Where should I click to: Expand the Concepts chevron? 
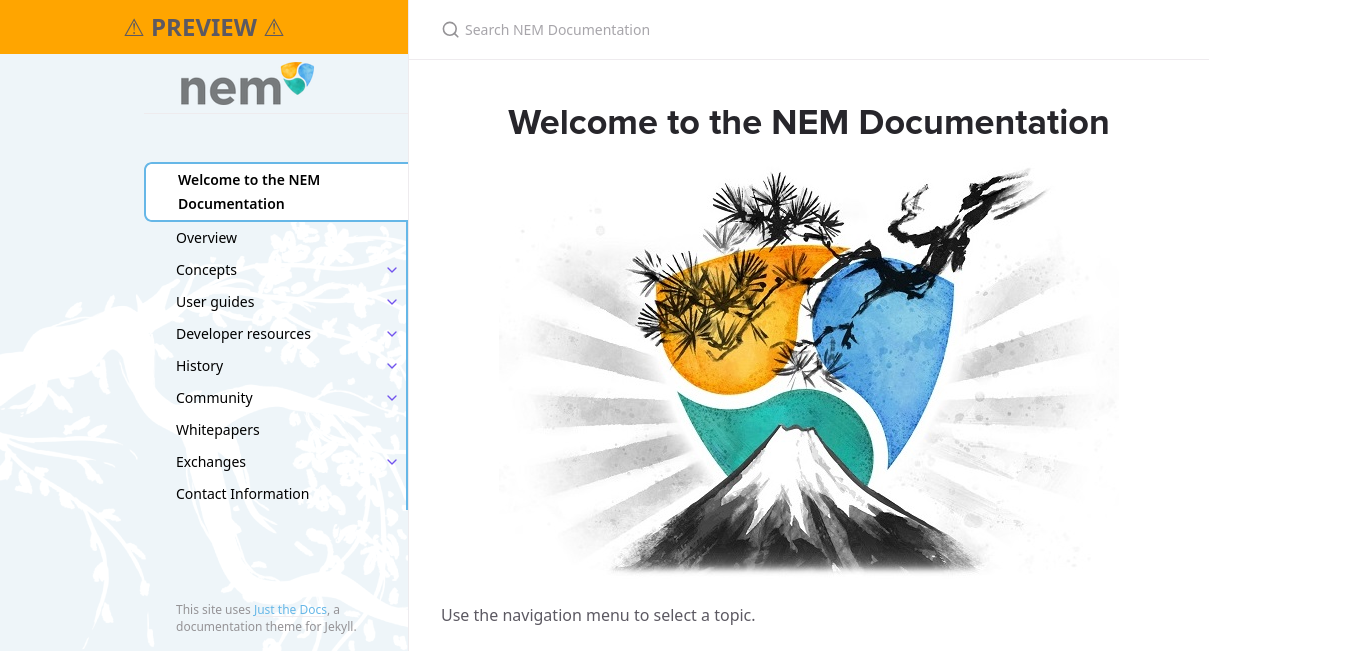(x=392, y=270)
